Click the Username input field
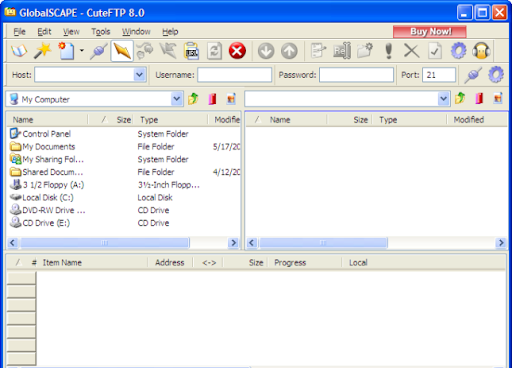 [234, 75]
